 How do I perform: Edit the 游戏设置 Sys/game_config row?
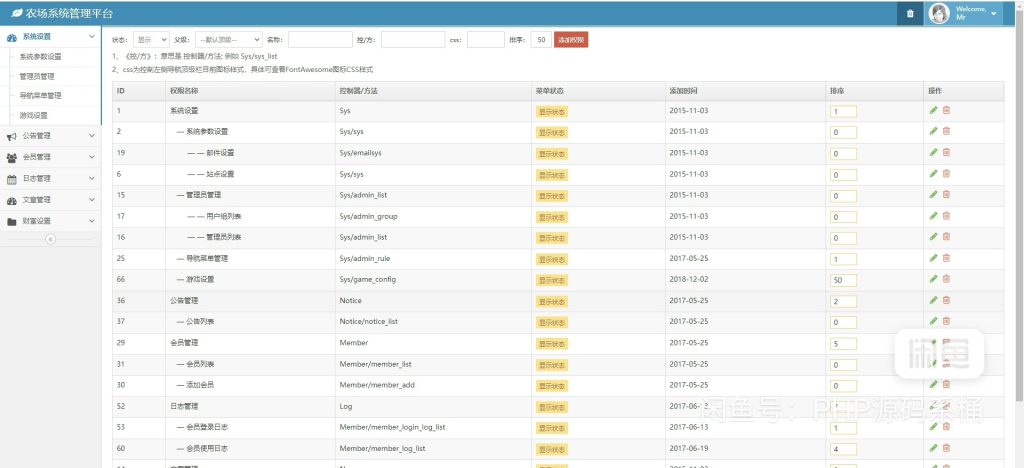(933, 279)
